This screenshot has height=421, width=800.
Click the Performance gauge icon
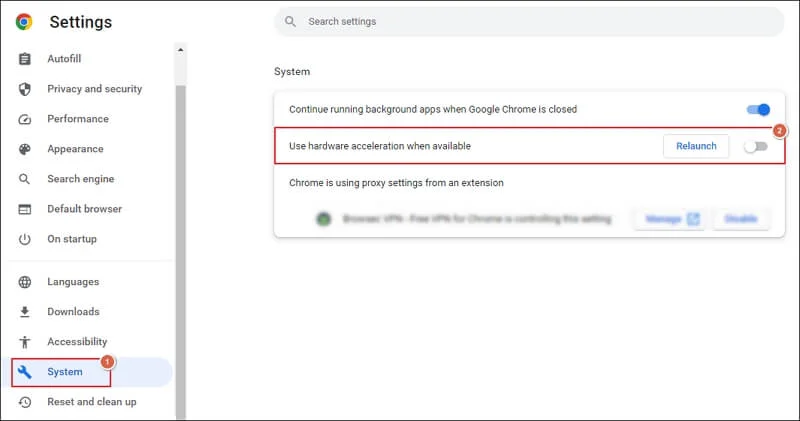point(24,119)
